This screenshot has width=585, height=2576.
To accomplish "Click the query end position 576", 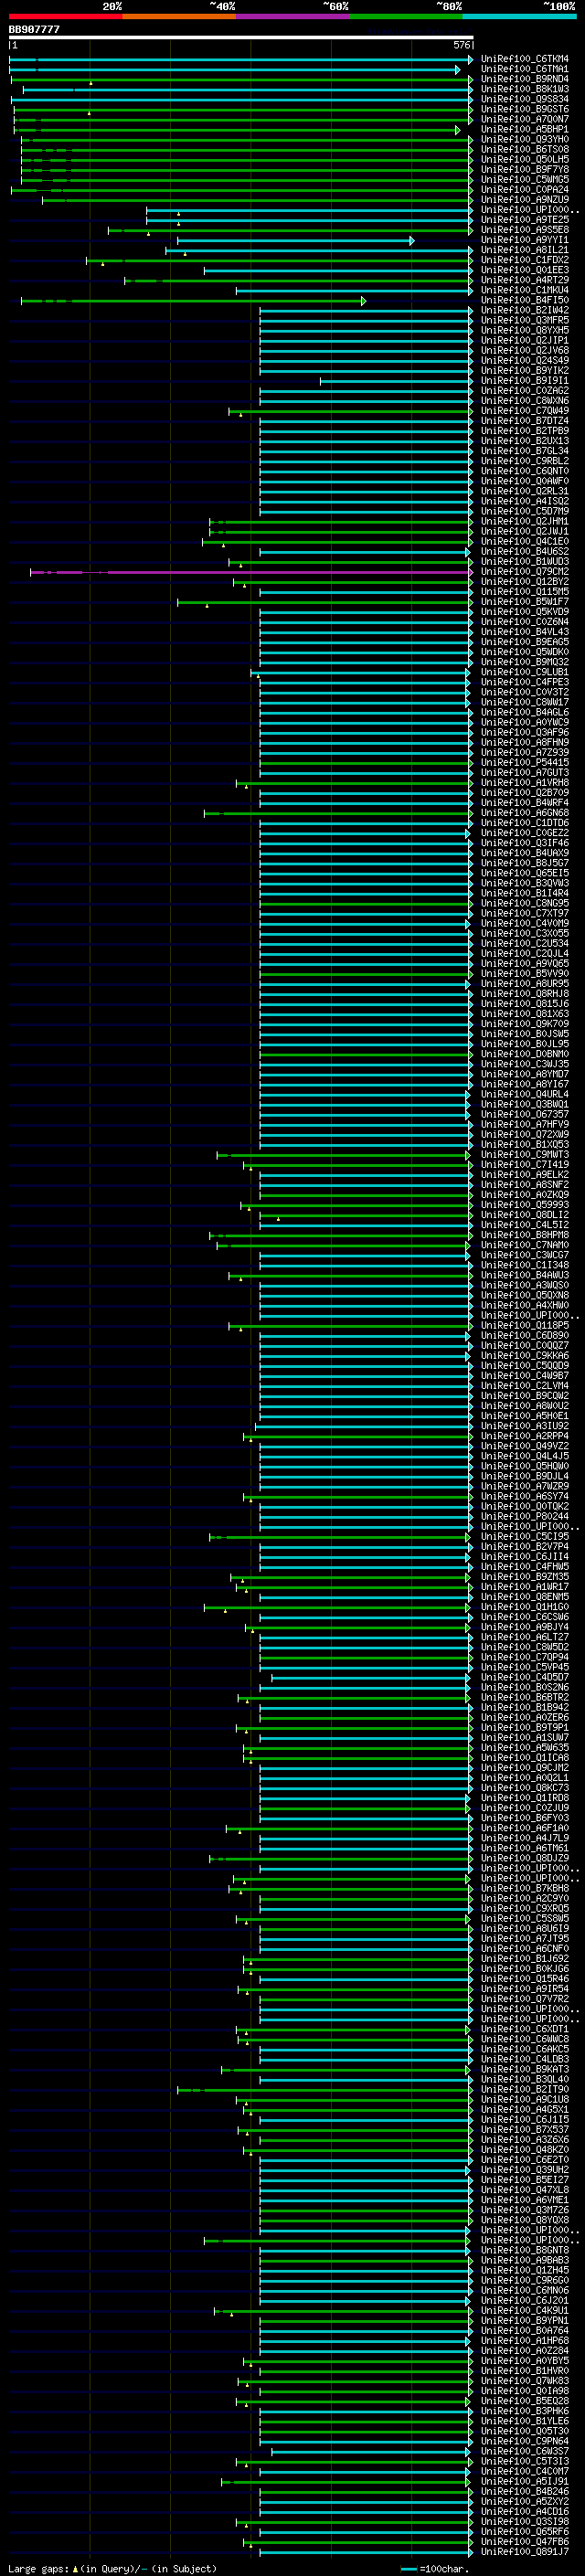I will [x=462, y=45].
